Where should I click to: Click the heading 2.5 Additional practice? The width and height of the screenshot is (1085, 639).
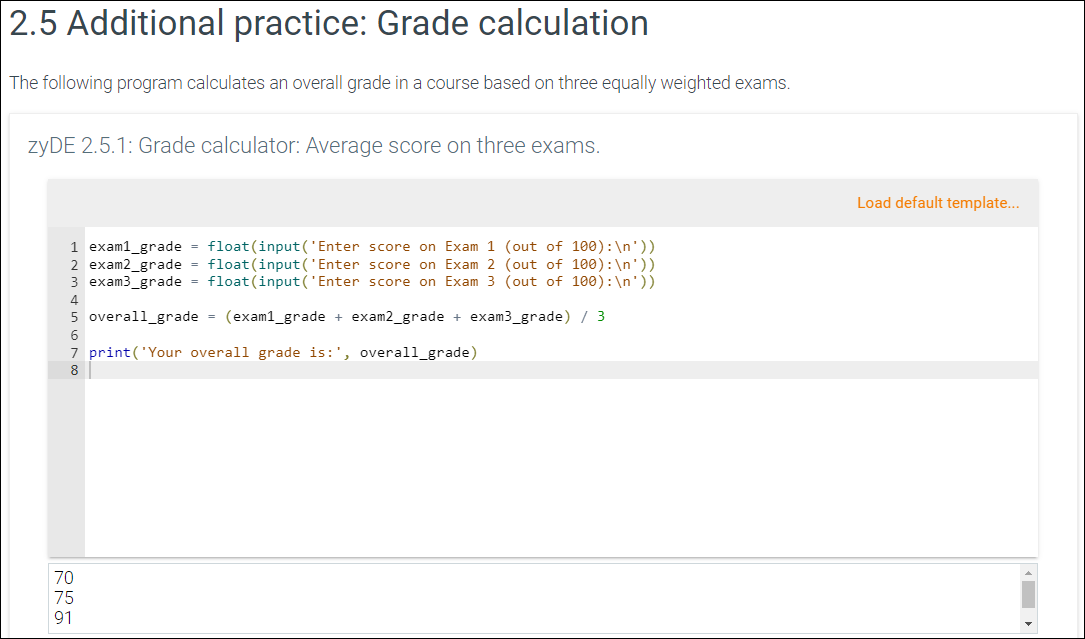pyautogui.click(x=327, y=23)
